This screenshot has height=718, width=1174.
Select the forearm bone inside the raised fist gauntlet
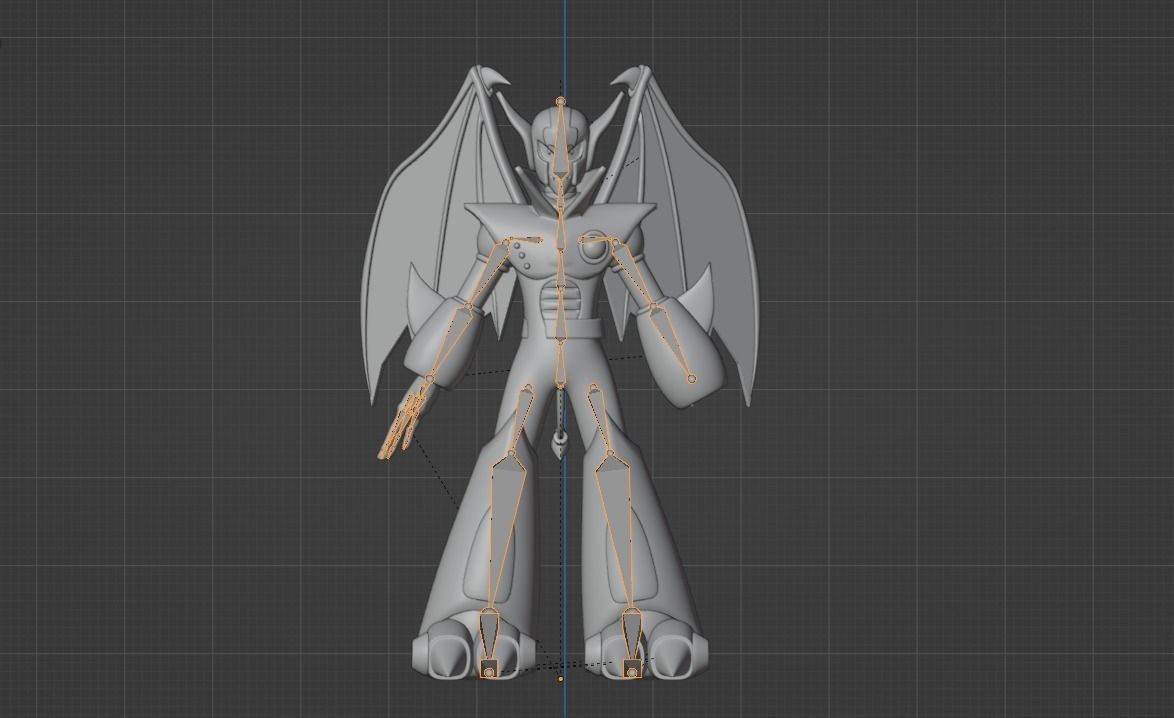[x=672, y=342]
